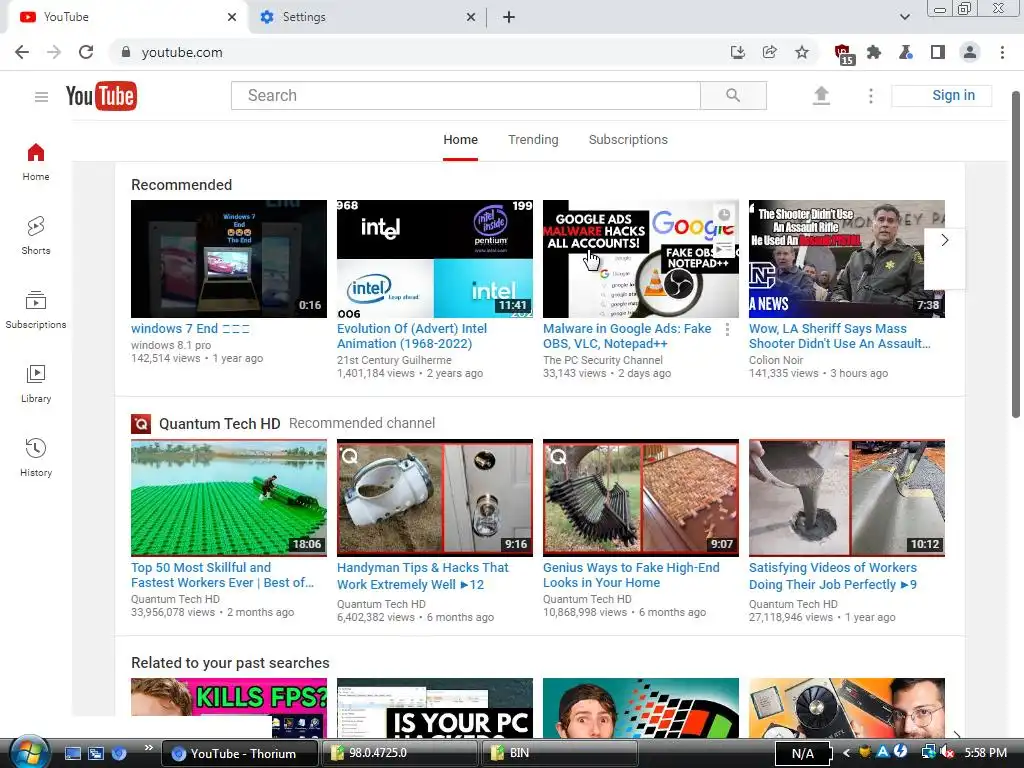Open Library in the sidebar
This screenshot has height=768, width=1024.
point(36,384)
